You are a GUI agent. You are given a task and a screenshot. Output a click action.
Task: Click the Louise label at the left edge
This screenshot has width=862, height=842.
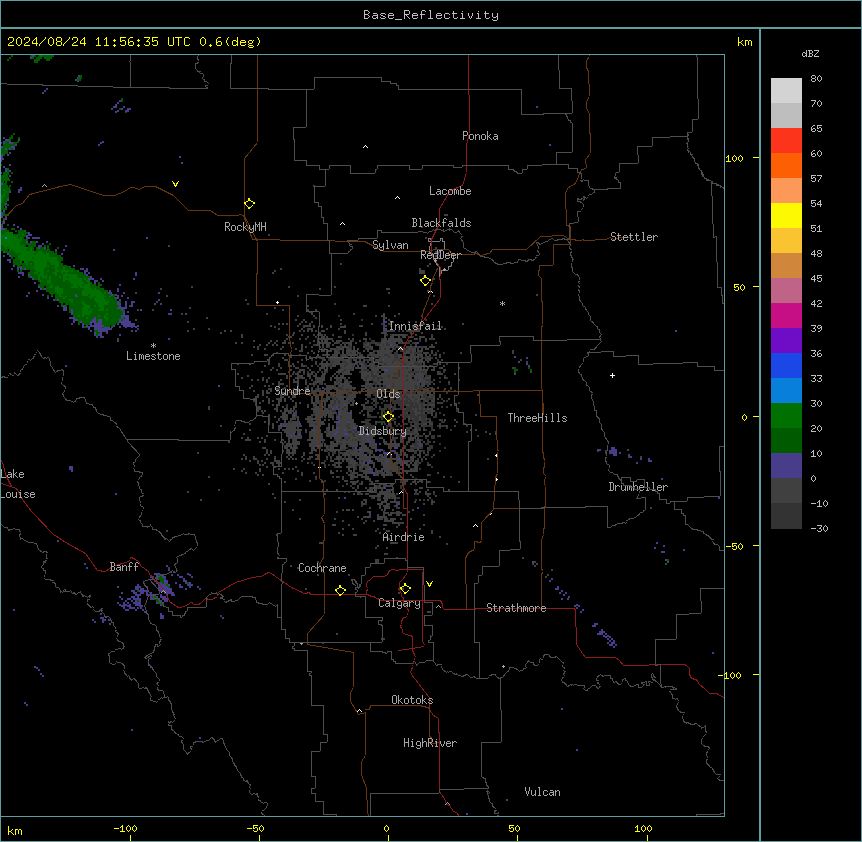[18, 494]
